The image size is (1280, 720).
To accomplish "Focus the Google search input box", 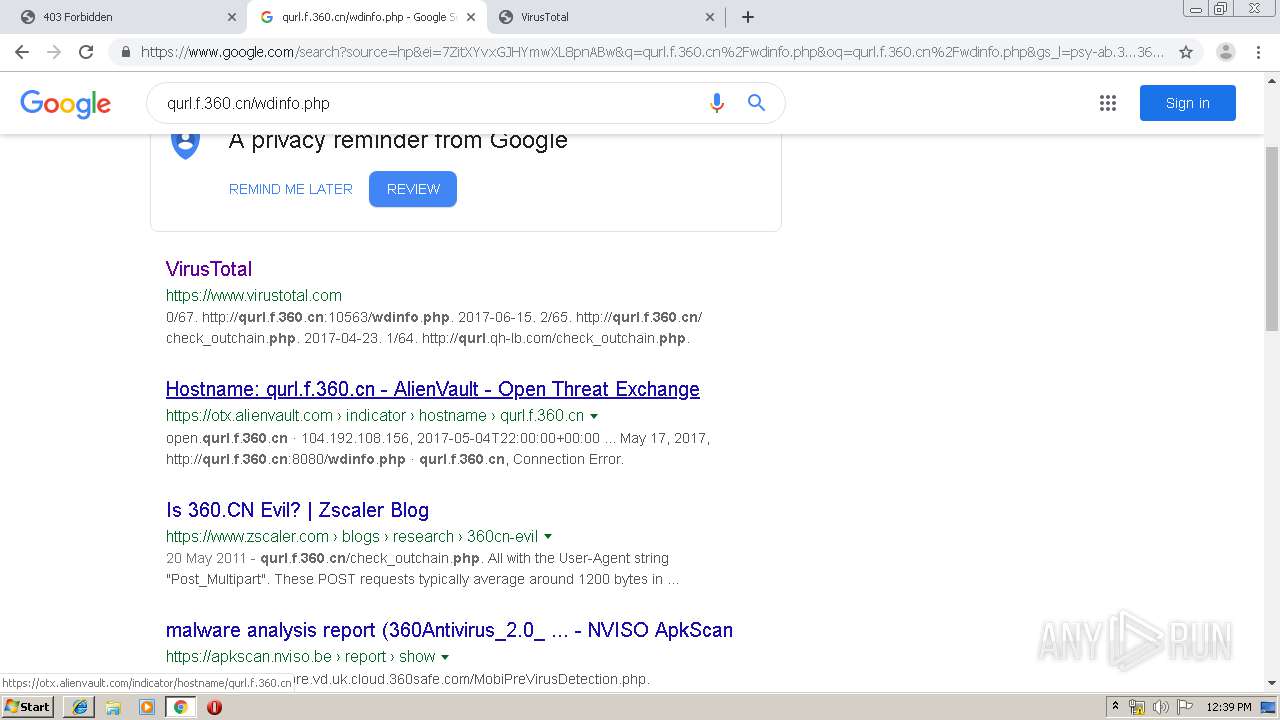I will (430, 103).
